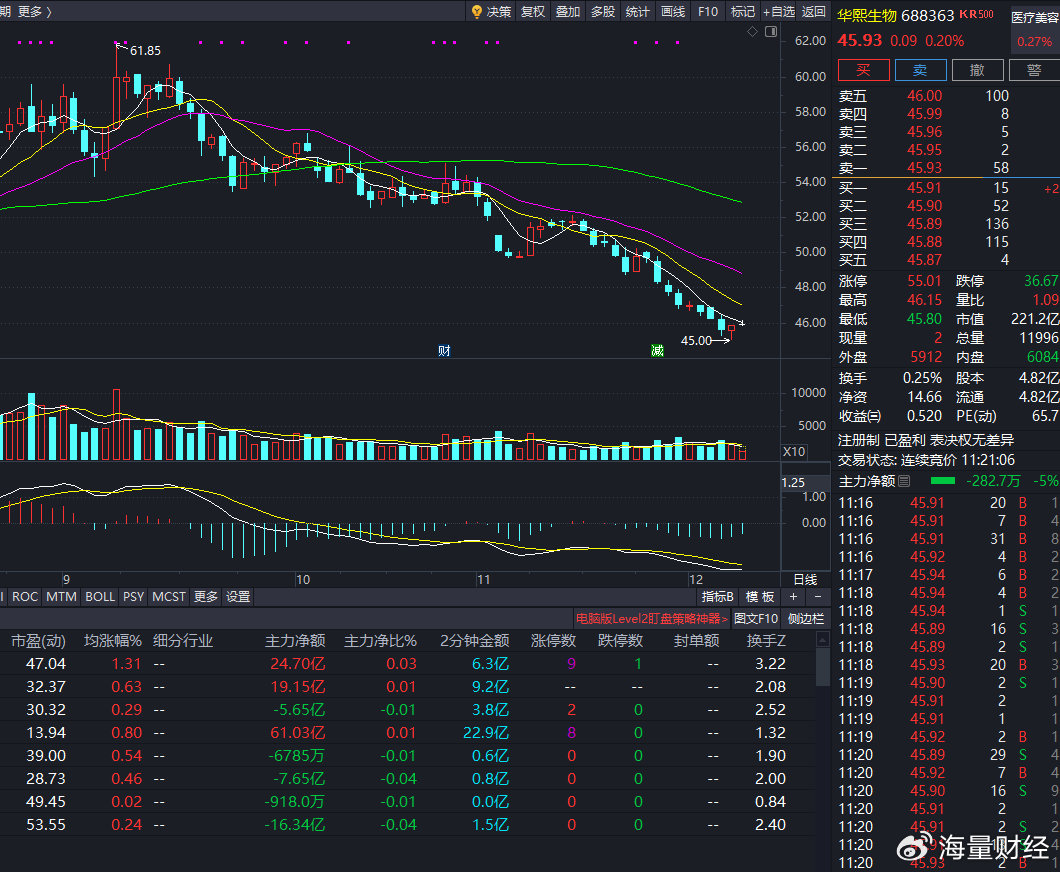The image size is (1060, 872).
Task: Click 涨停 price 55.01
Action: [924, 281]
